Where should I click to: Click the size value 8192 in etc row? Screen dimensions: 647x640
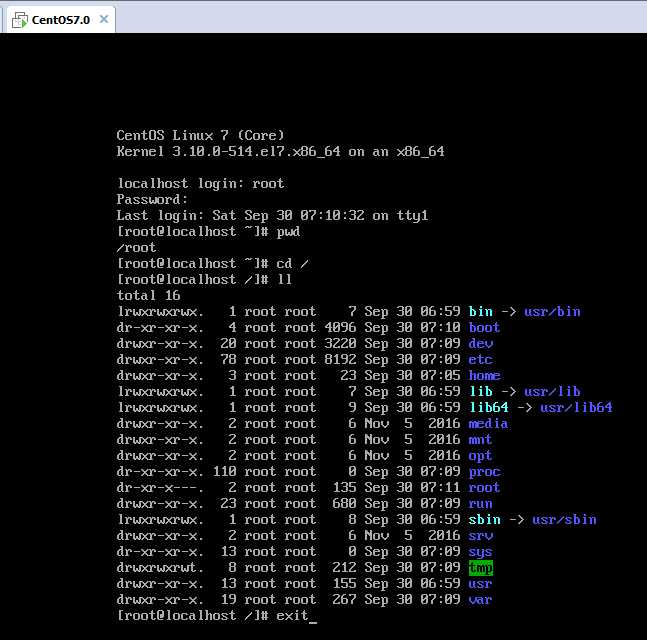coord(340,359)
